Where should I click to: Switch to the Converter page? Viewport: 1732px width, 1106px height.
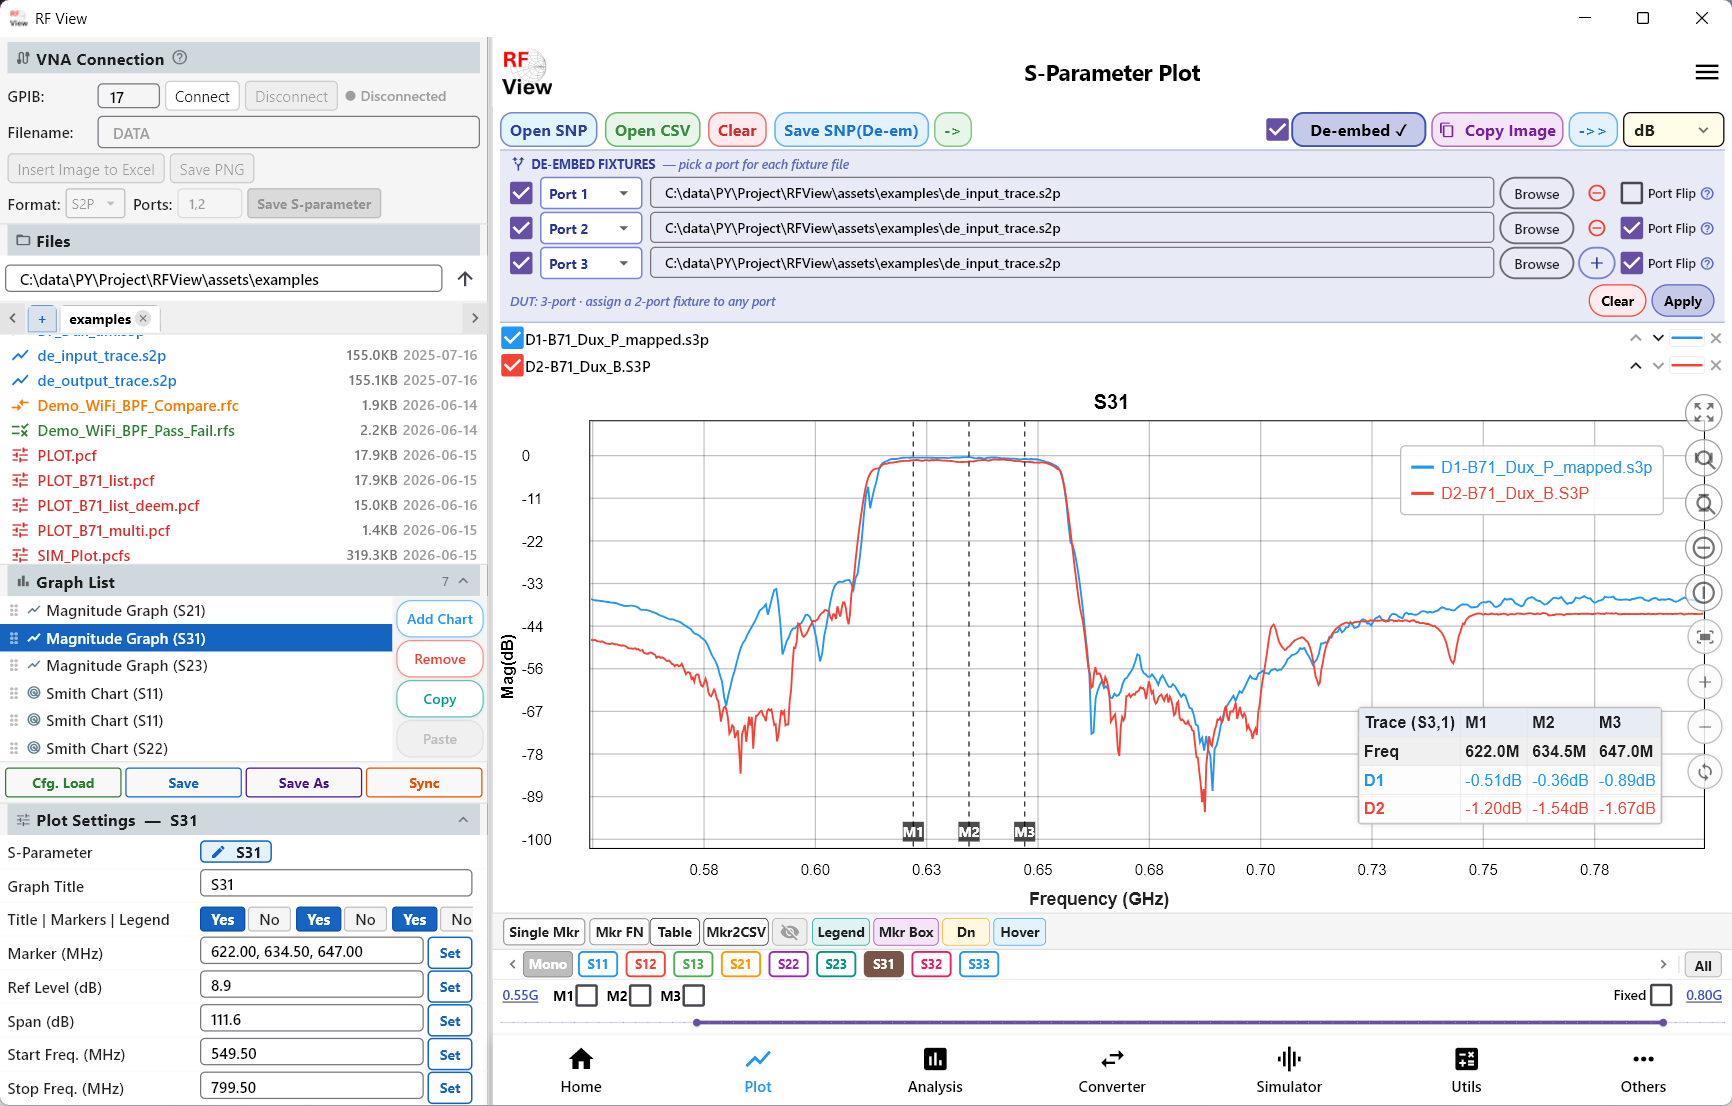pos(1112,1070)
